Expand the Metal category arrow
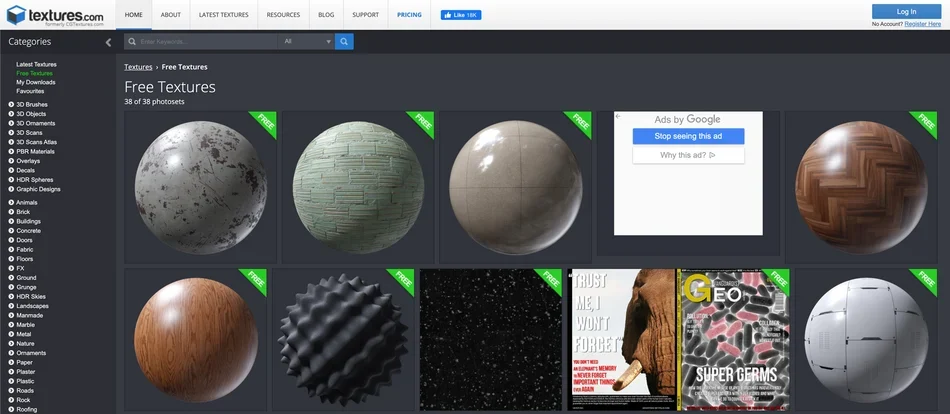 11,334
